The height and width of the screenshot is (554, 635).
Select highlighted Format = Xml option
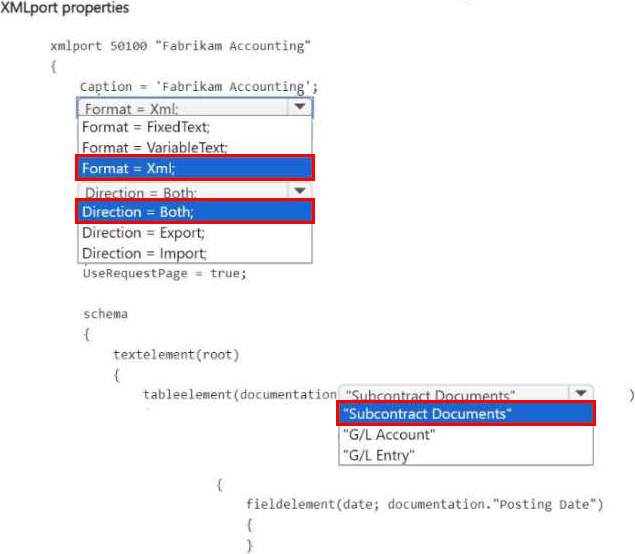coord(195,168)
